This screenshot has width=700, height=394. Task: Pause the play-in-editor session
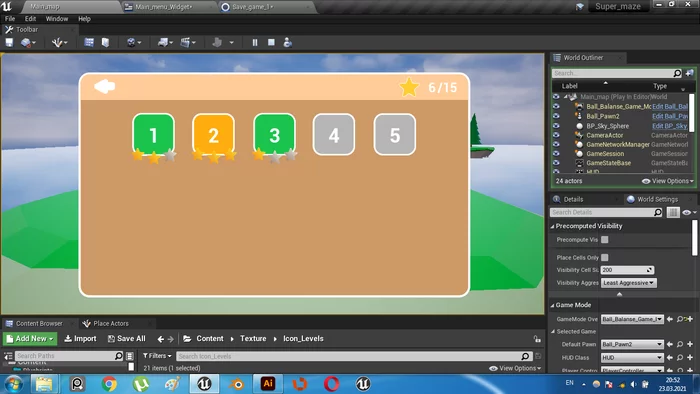[x=255, y=42]
